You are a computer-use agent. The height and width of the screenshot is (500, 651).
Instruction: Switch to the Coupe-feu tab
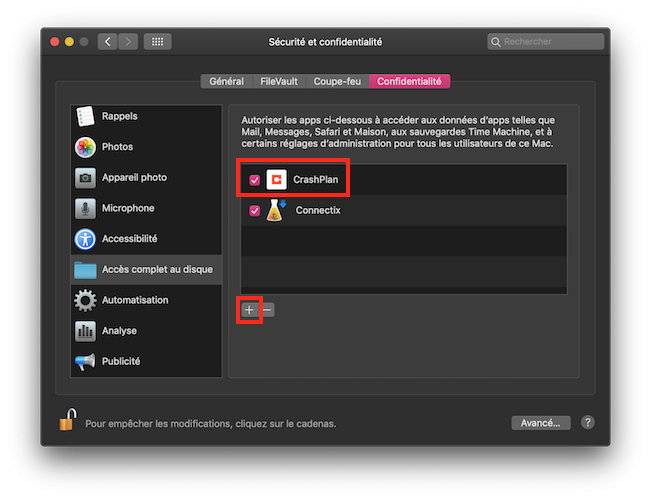(x=336, y=81)
